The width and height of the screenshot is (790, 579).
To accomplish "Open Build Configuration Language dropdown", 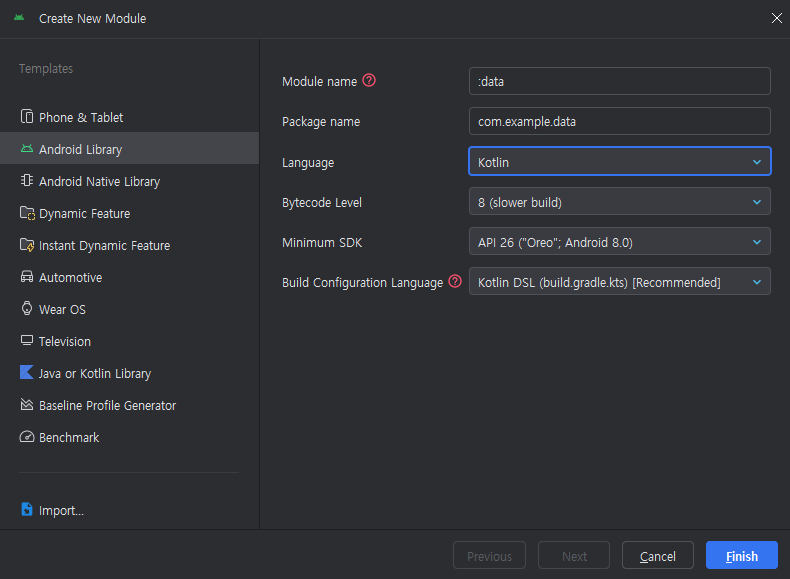I will 620,281.
